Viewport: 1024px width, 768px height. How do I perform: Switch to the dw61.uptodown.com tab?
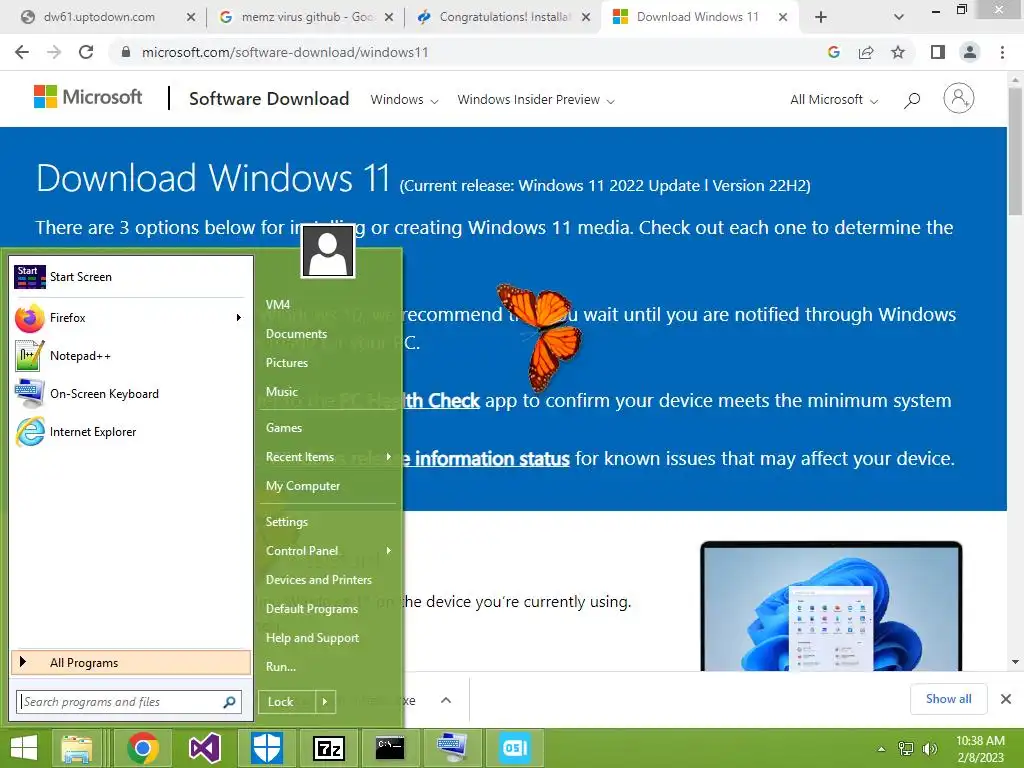[x=108, y=17]
